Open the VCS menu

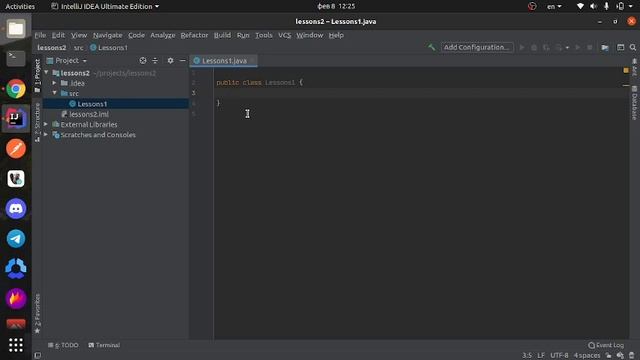coord(284,35)
